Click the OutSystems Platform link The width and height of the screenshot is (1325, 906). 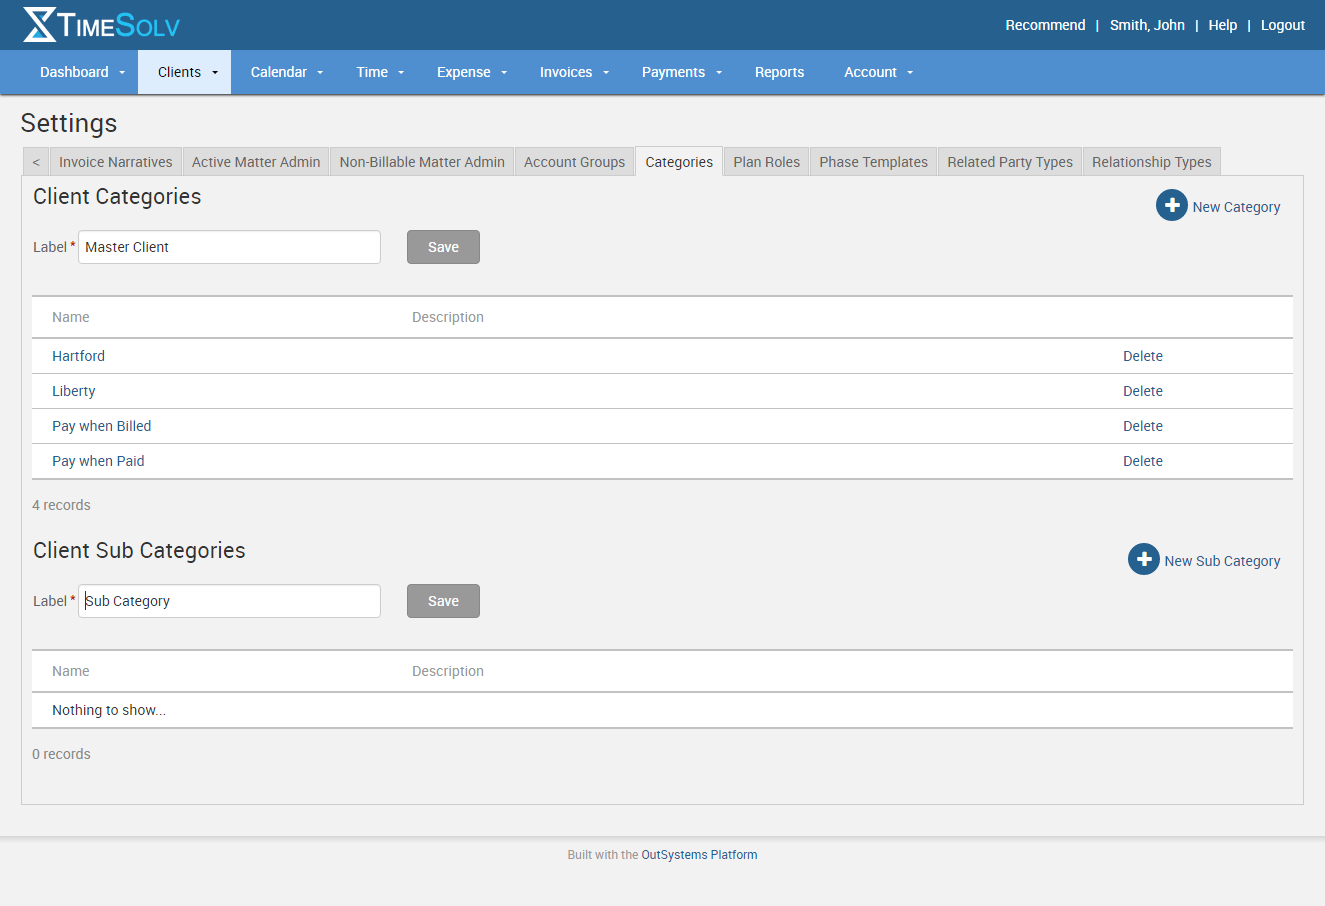[699, 855]
